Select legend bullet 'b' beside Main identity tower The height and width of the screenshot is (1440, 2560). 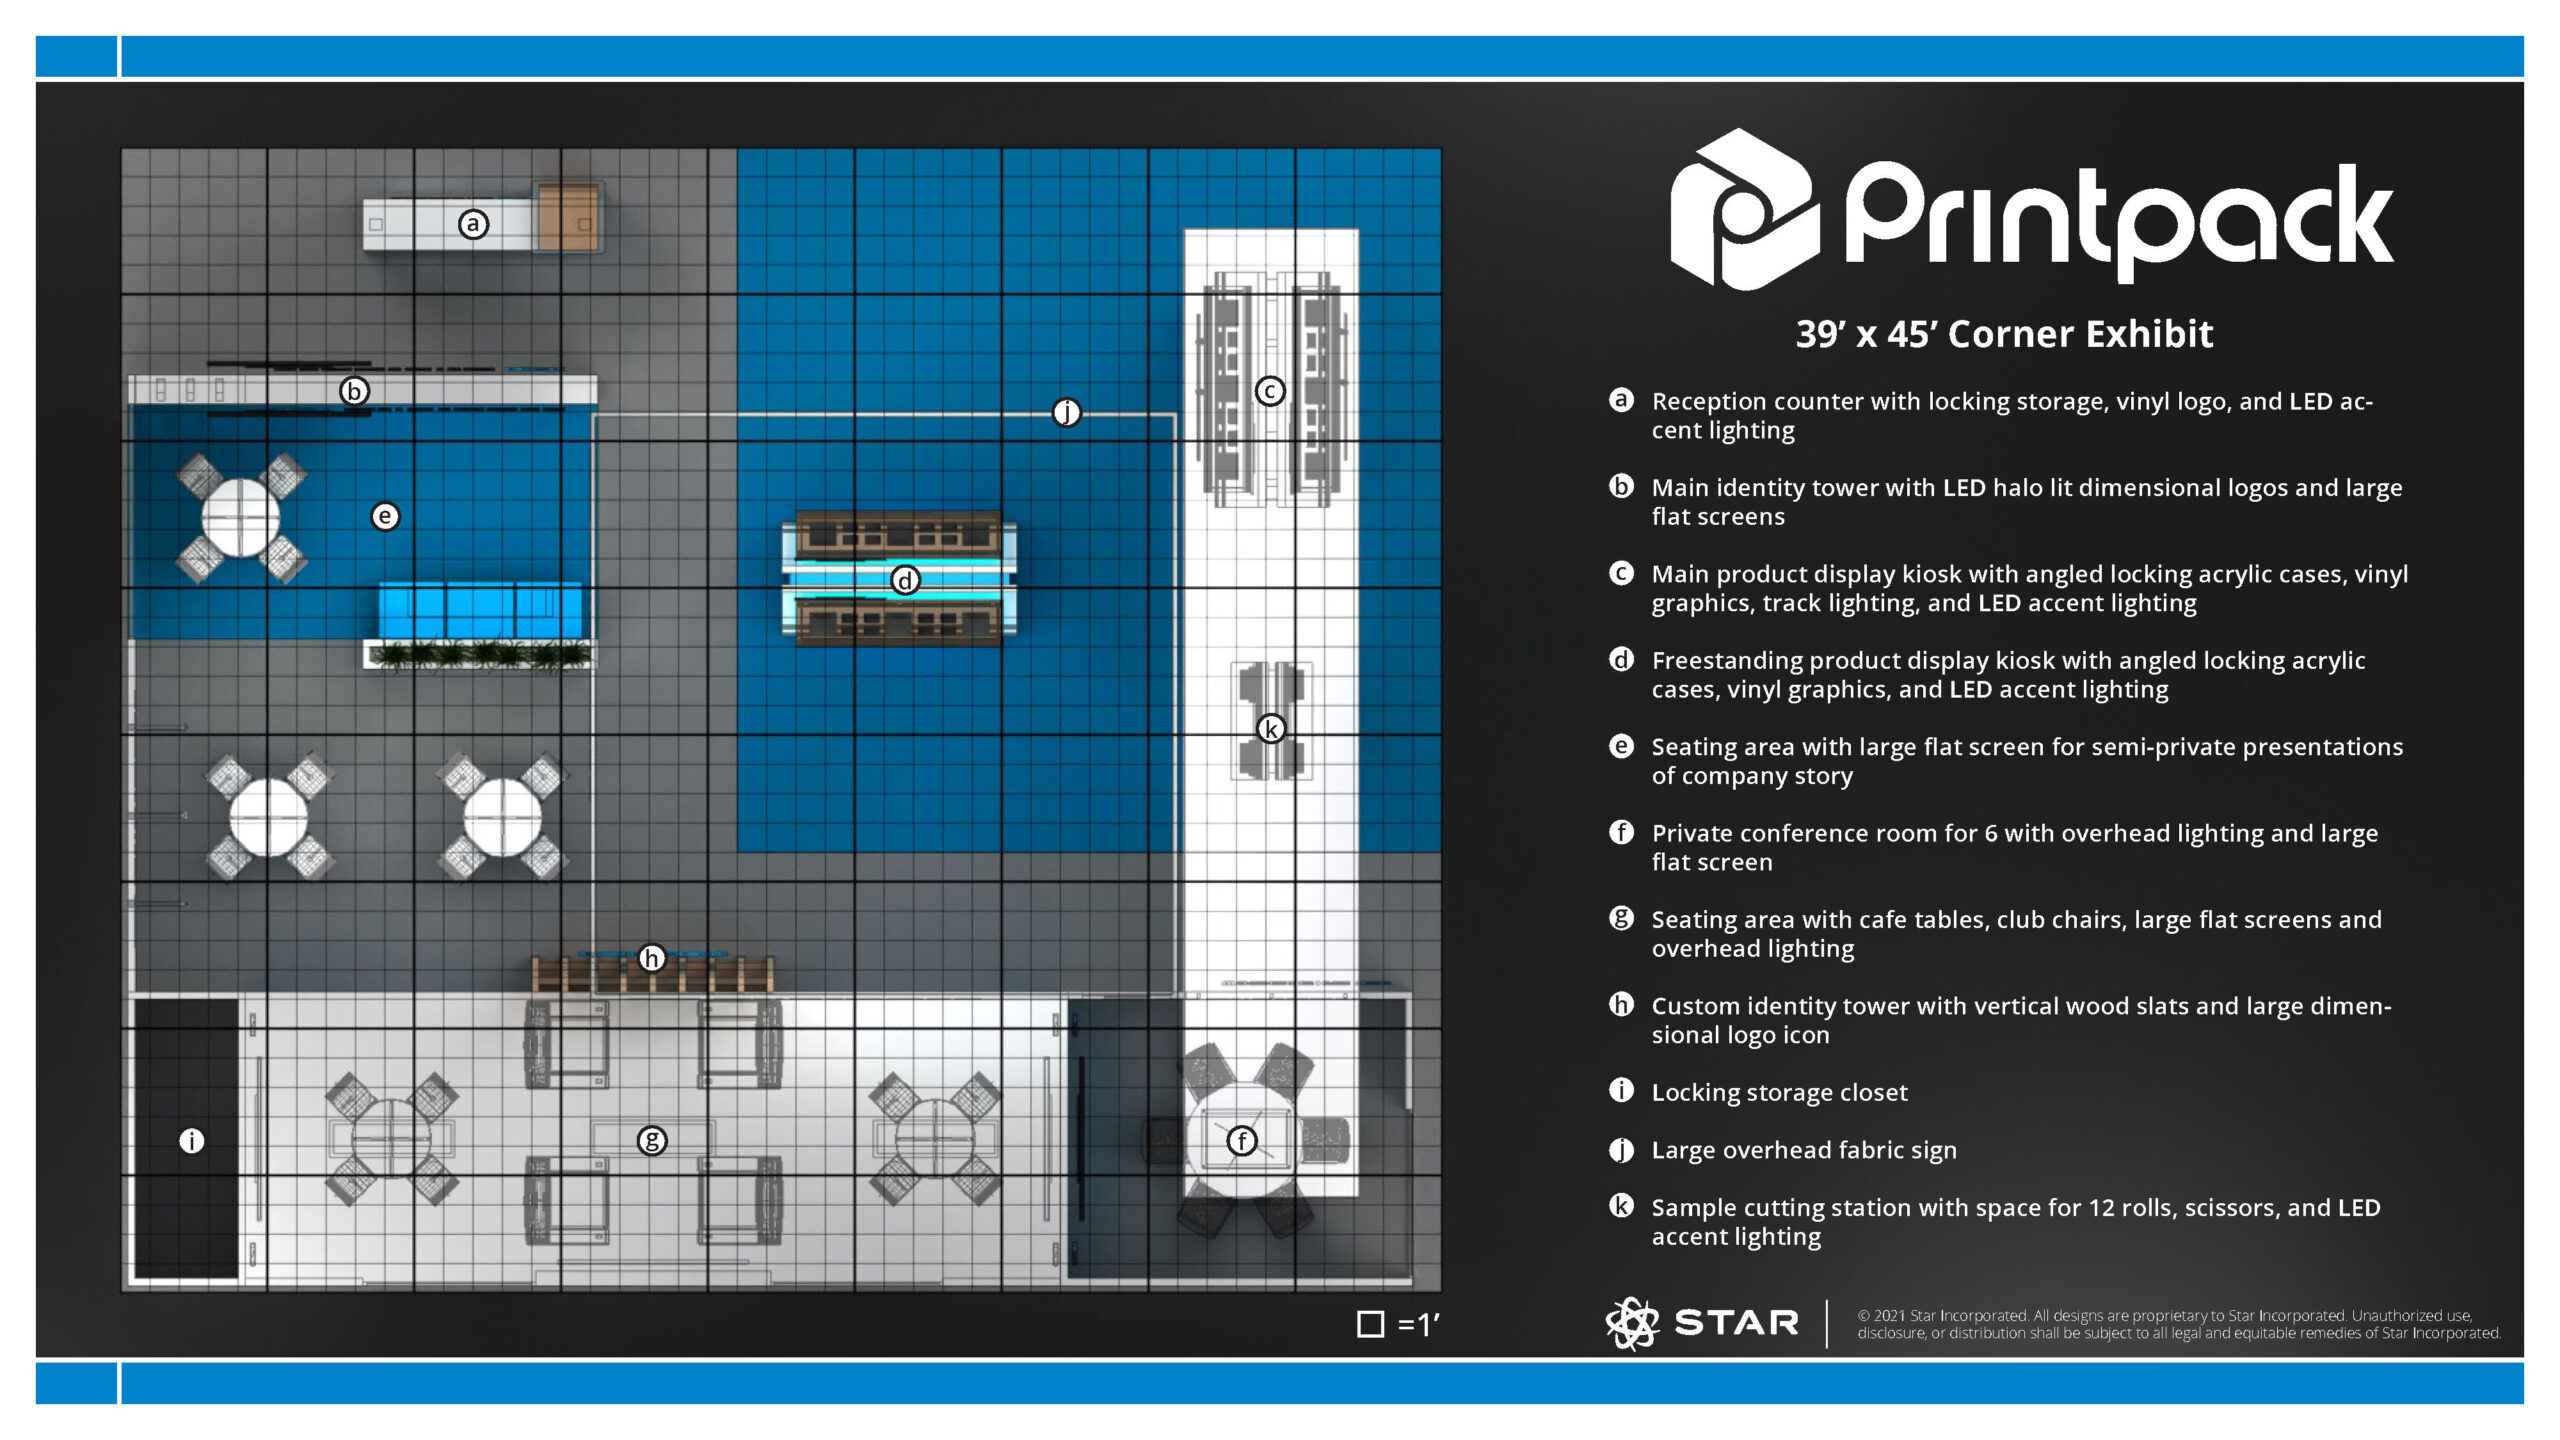click(1621, 486)
